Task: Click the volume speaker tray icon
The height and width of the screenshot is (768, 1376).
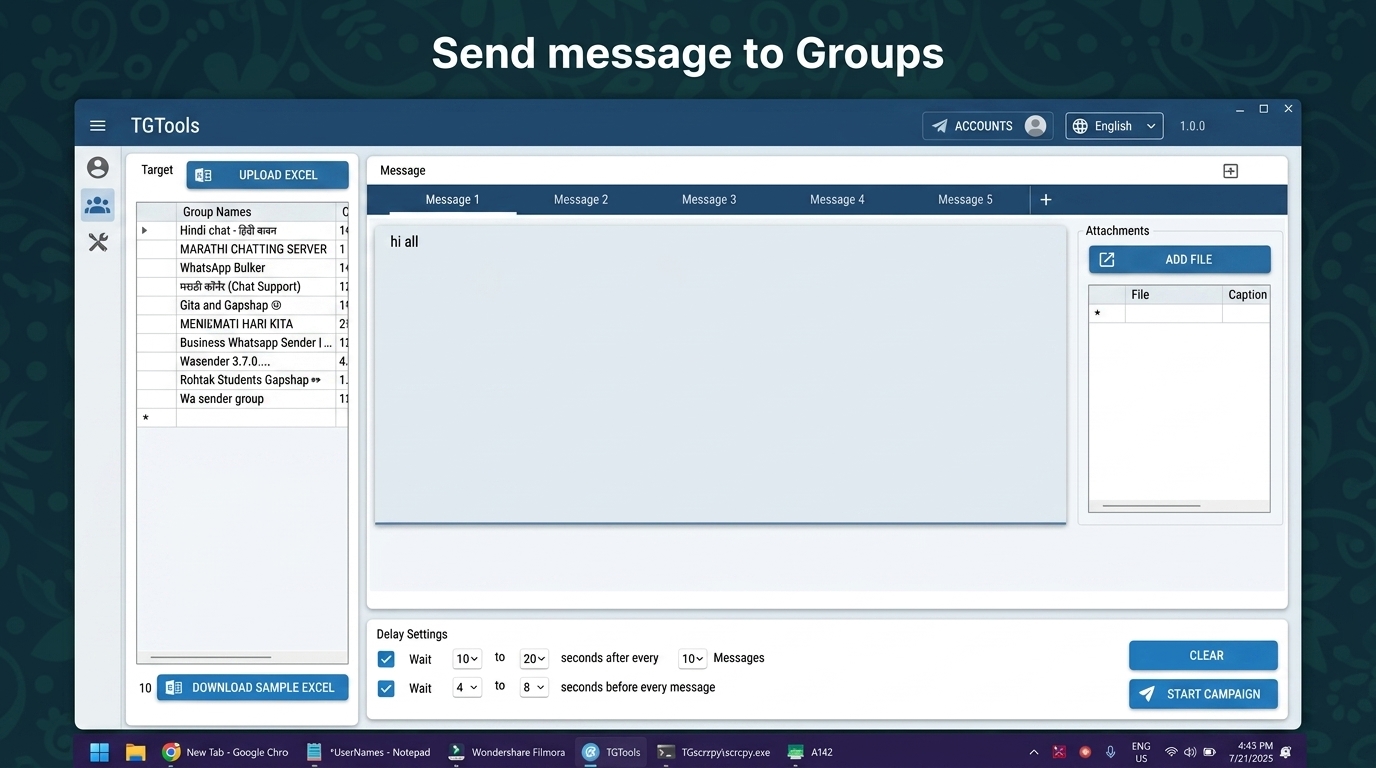Action: coord(1190,752)
